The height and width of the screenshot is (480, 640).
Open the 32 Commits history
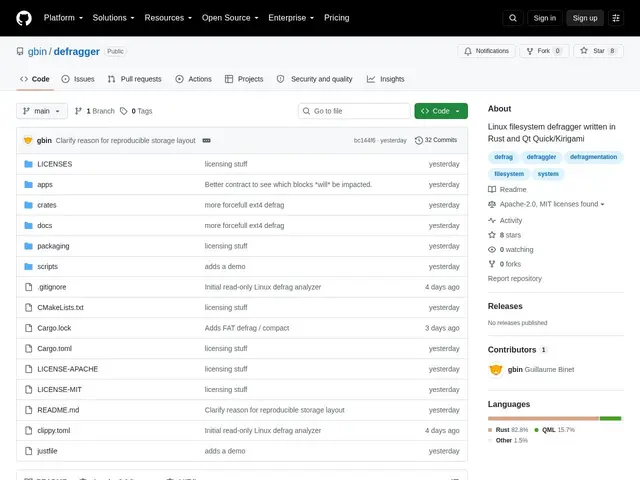[x=436, y=140]
